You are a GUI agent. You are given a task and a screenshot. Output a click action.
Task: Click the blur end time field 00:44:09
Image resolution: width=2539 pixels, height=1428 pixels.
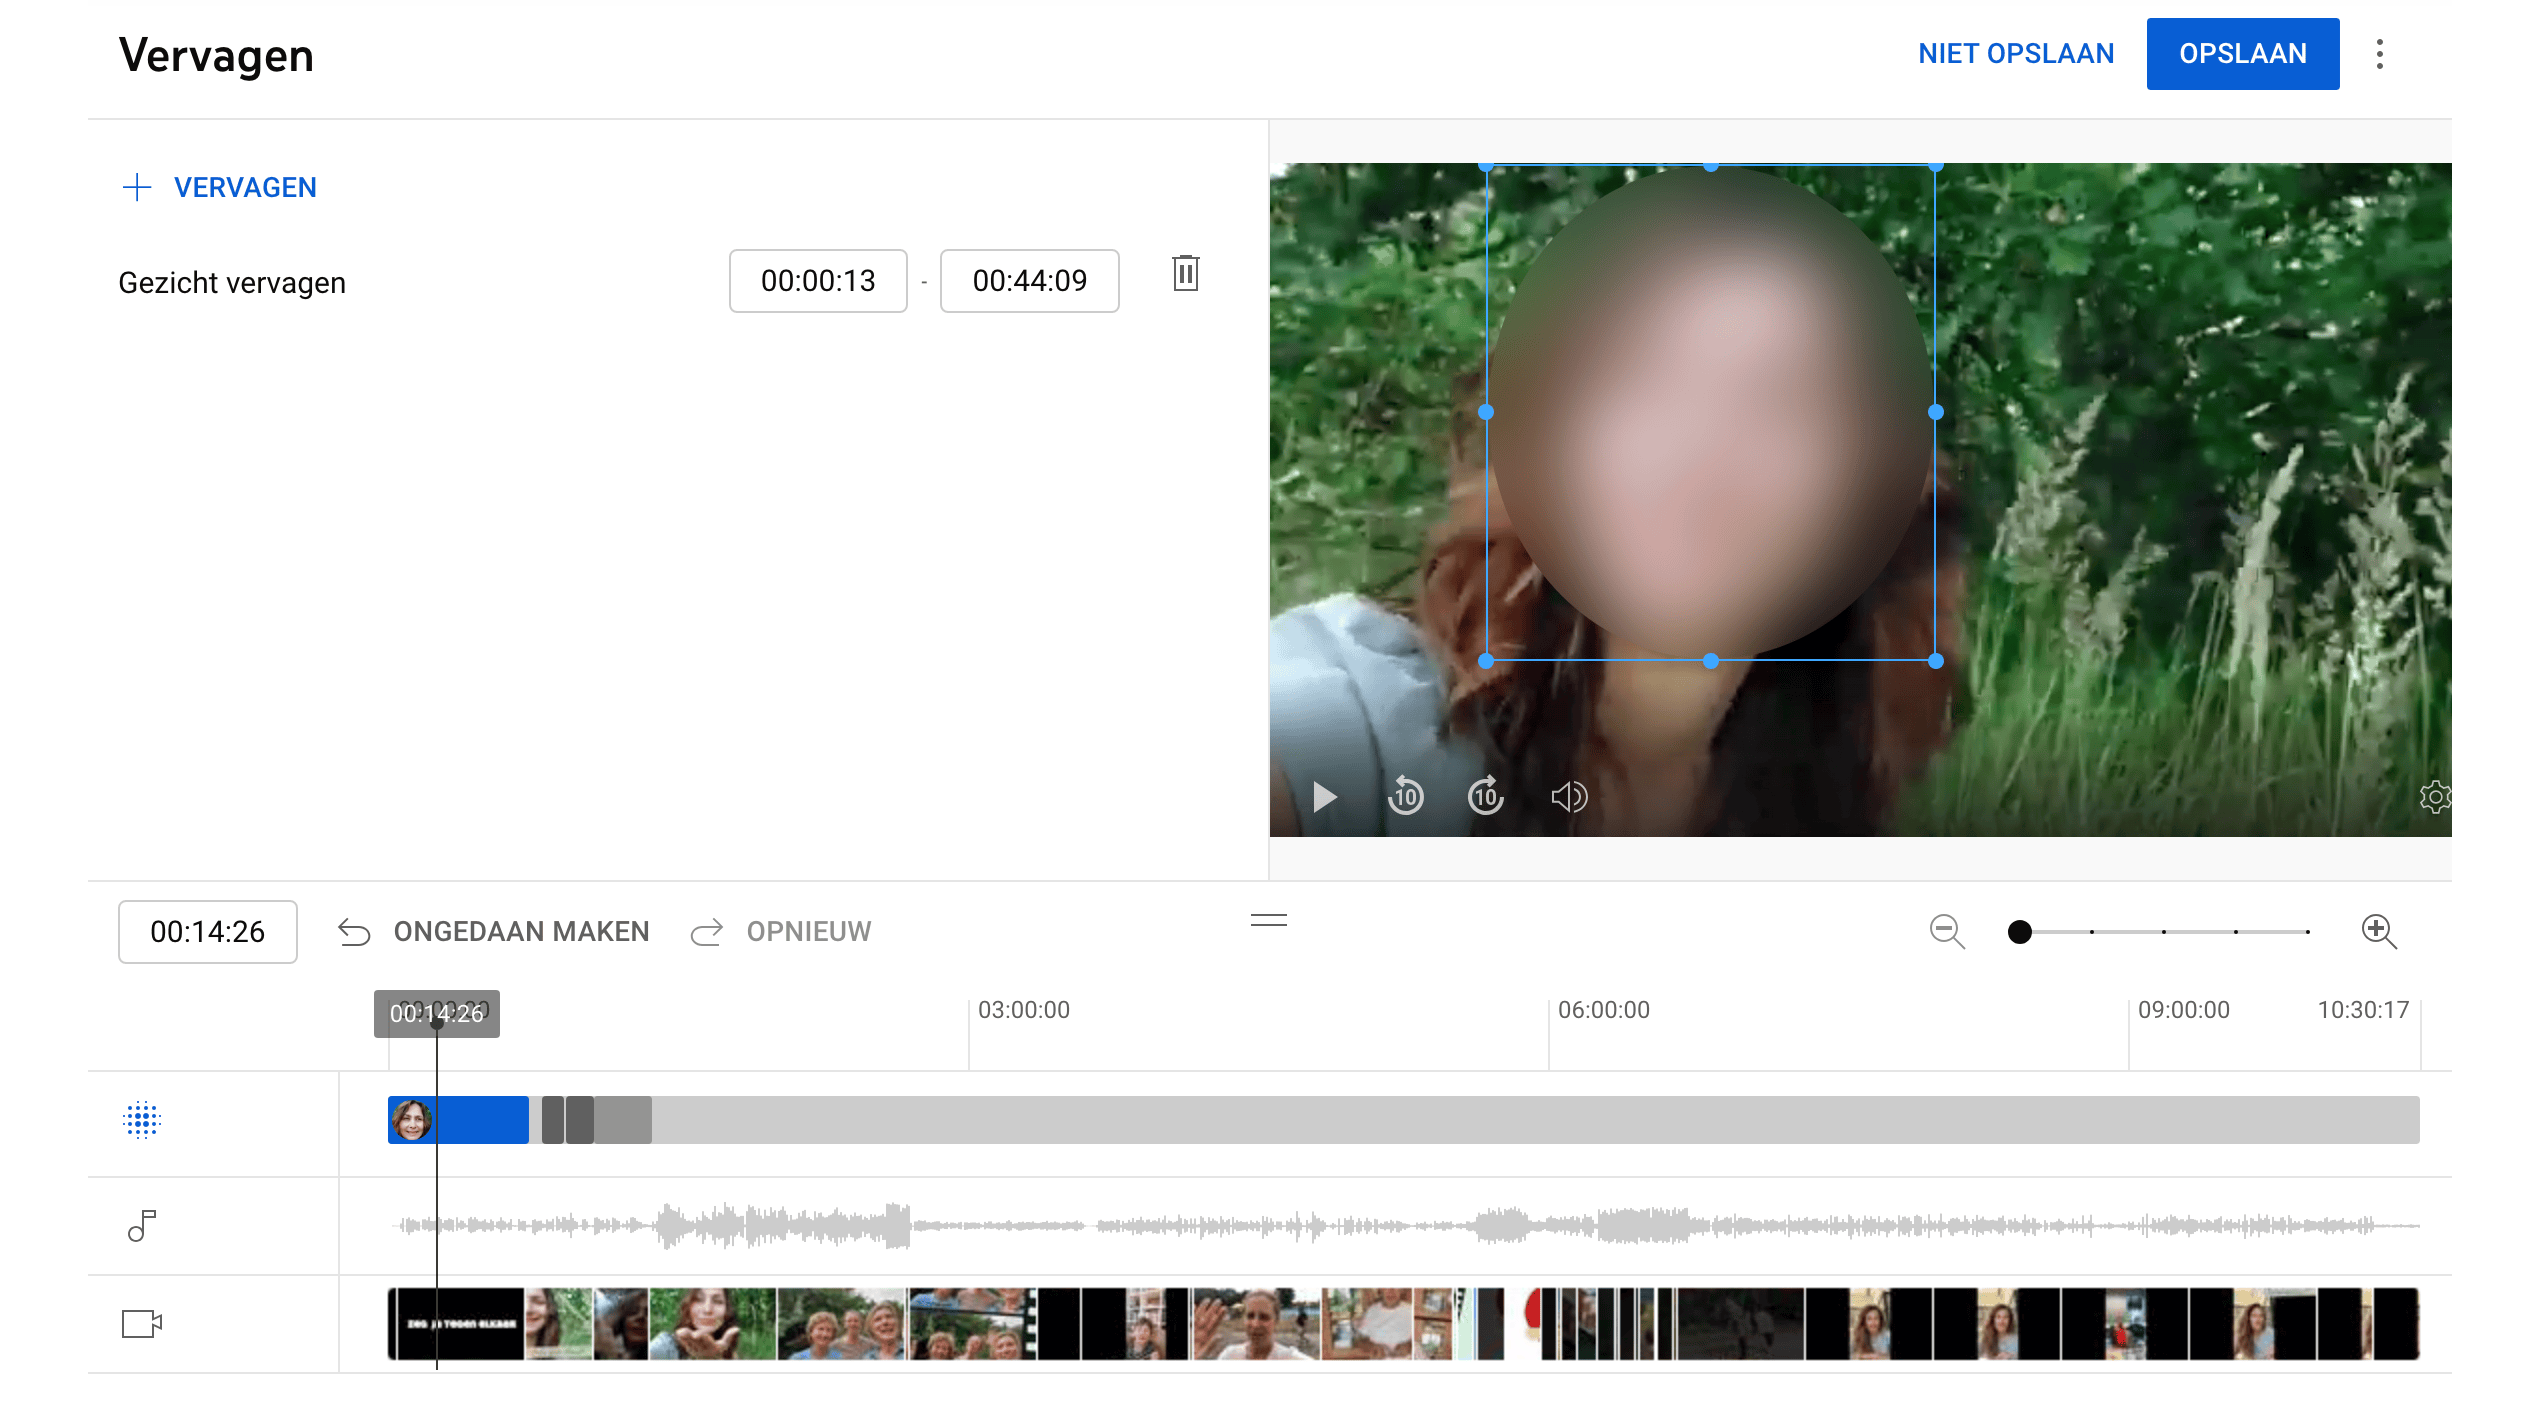tap(1029, 281)
